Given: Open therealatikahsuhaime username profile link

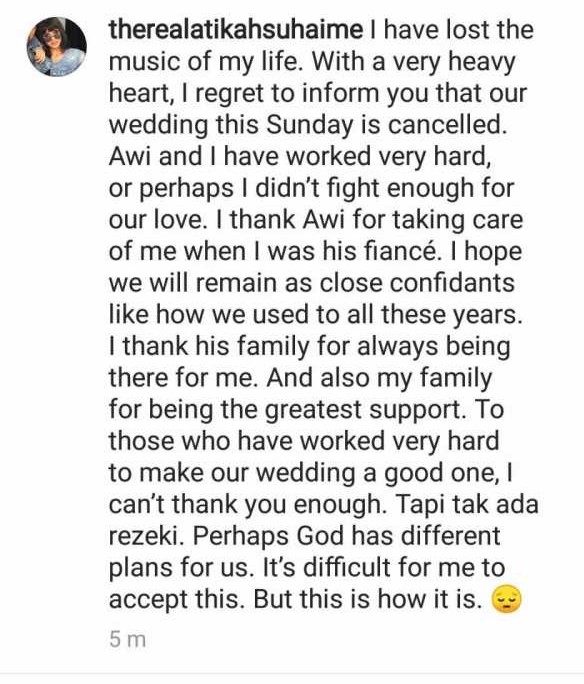Looking at the screenshot, I should pos(236,30).
